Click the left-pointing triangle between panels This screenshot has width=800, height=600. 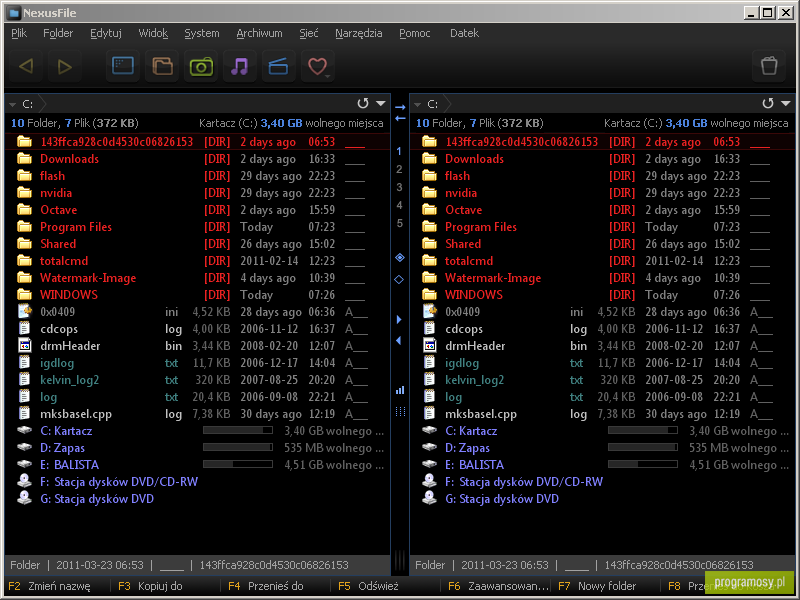click(398, 340)
